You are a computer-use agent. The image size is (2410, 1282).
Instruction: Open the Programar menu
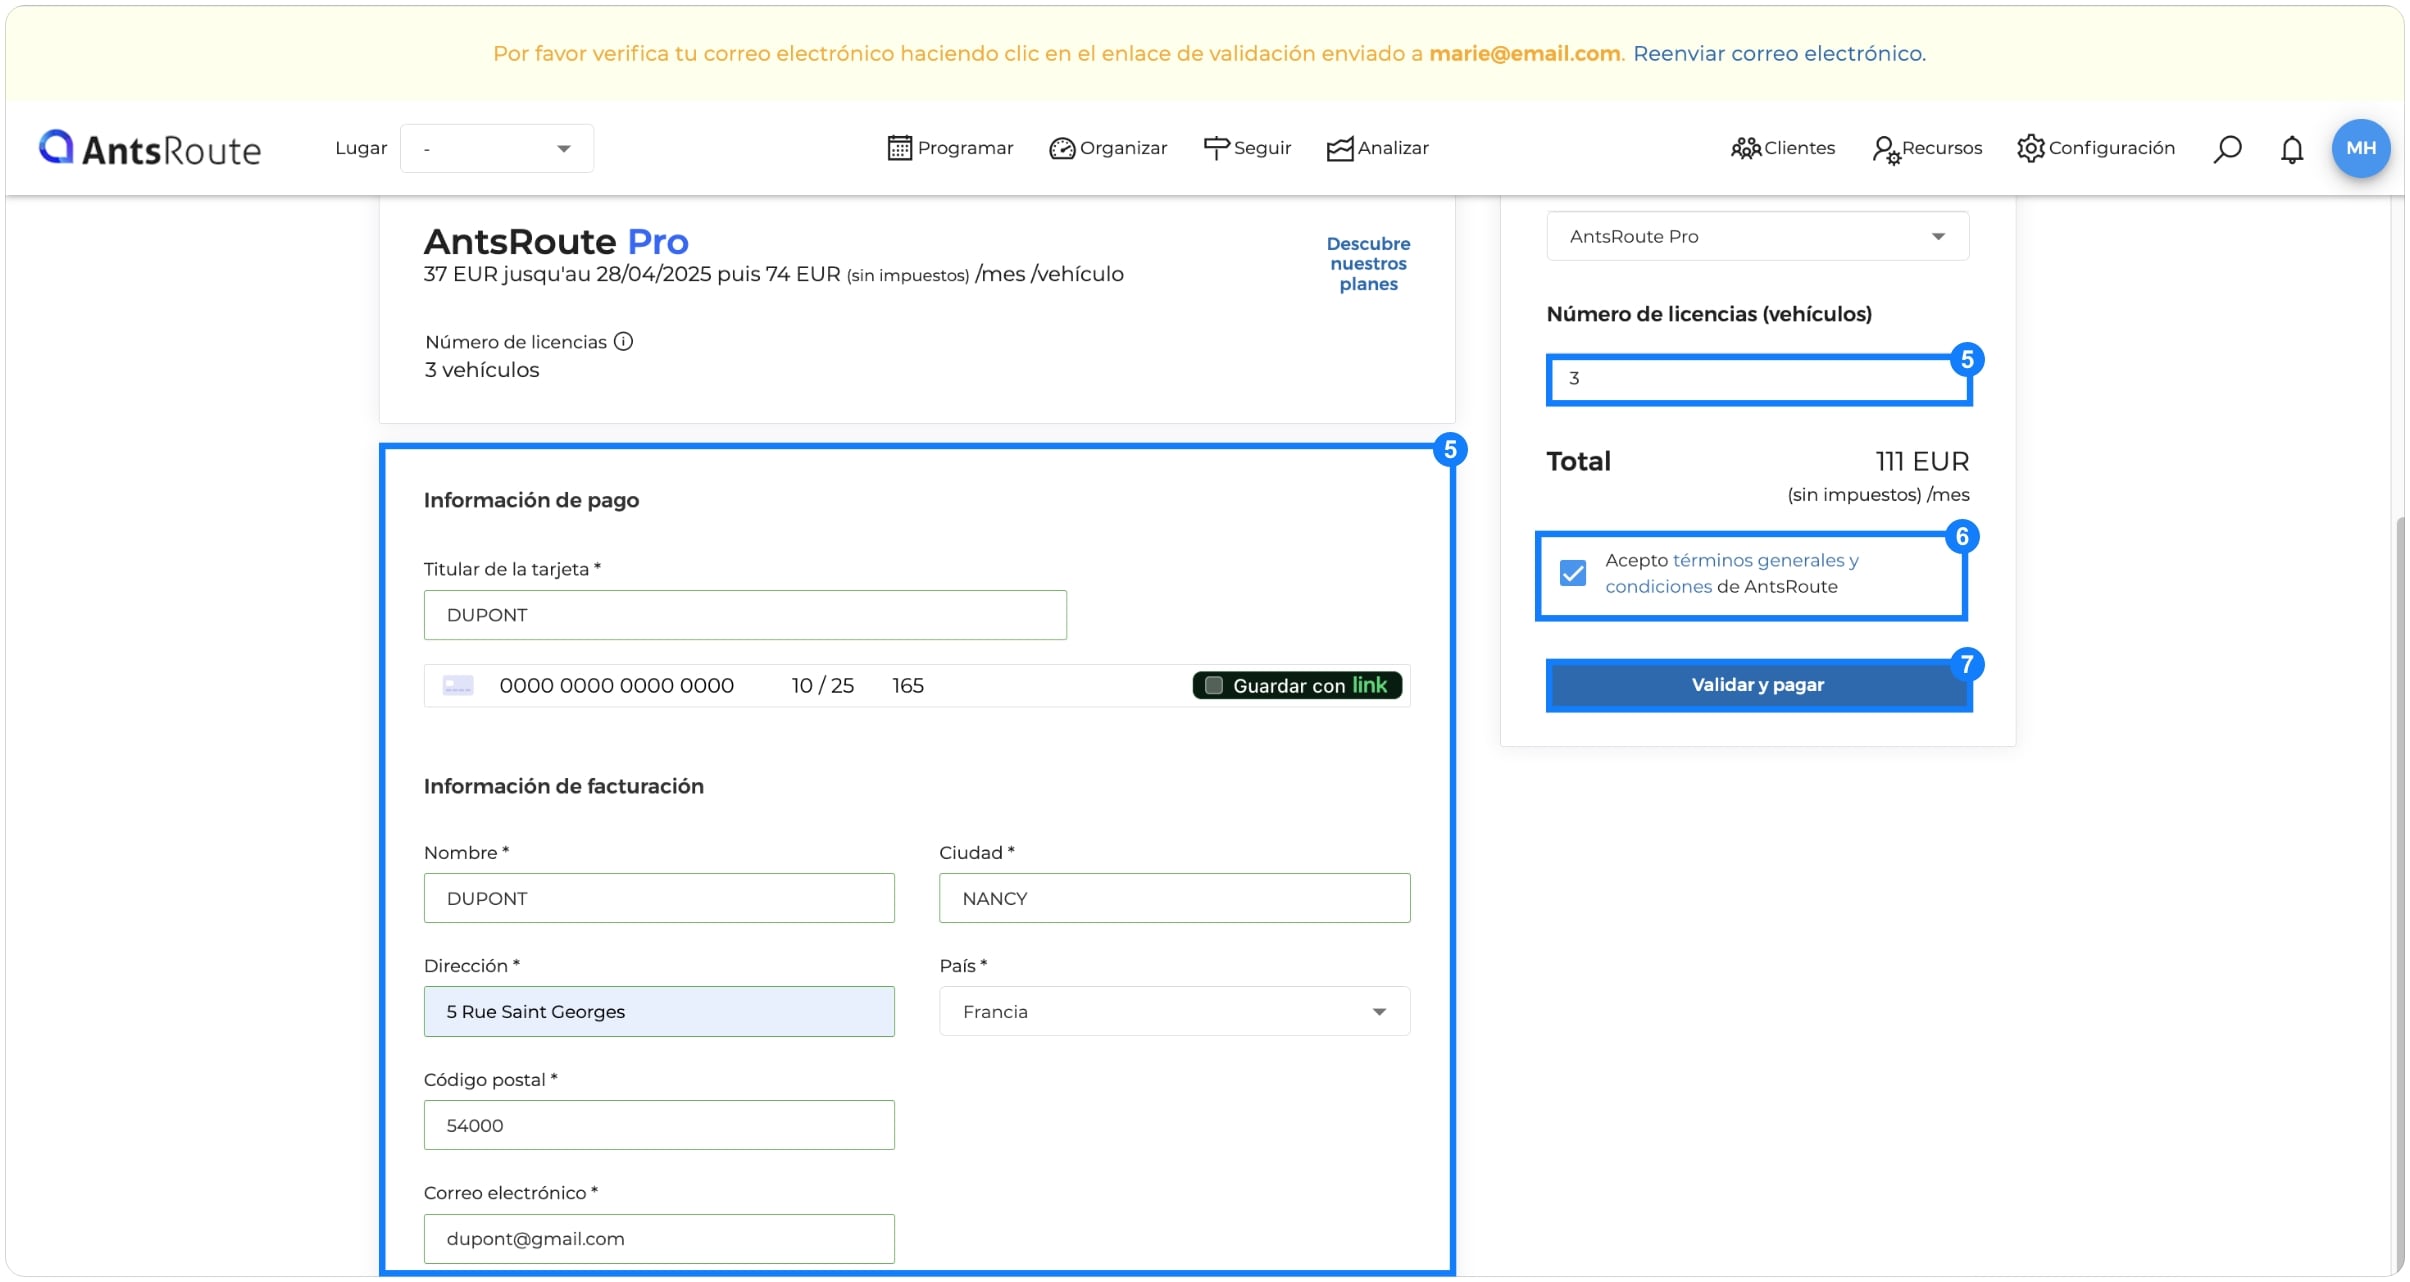pos(950,148)
